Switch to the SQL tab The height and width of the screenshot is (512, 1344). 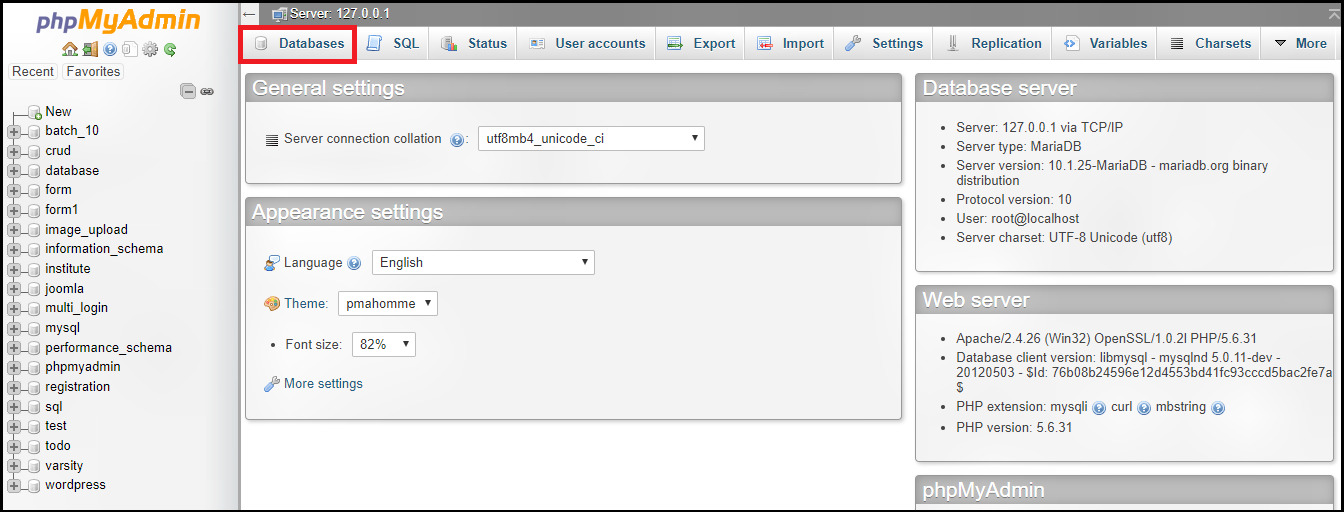(x=392, y=44)
